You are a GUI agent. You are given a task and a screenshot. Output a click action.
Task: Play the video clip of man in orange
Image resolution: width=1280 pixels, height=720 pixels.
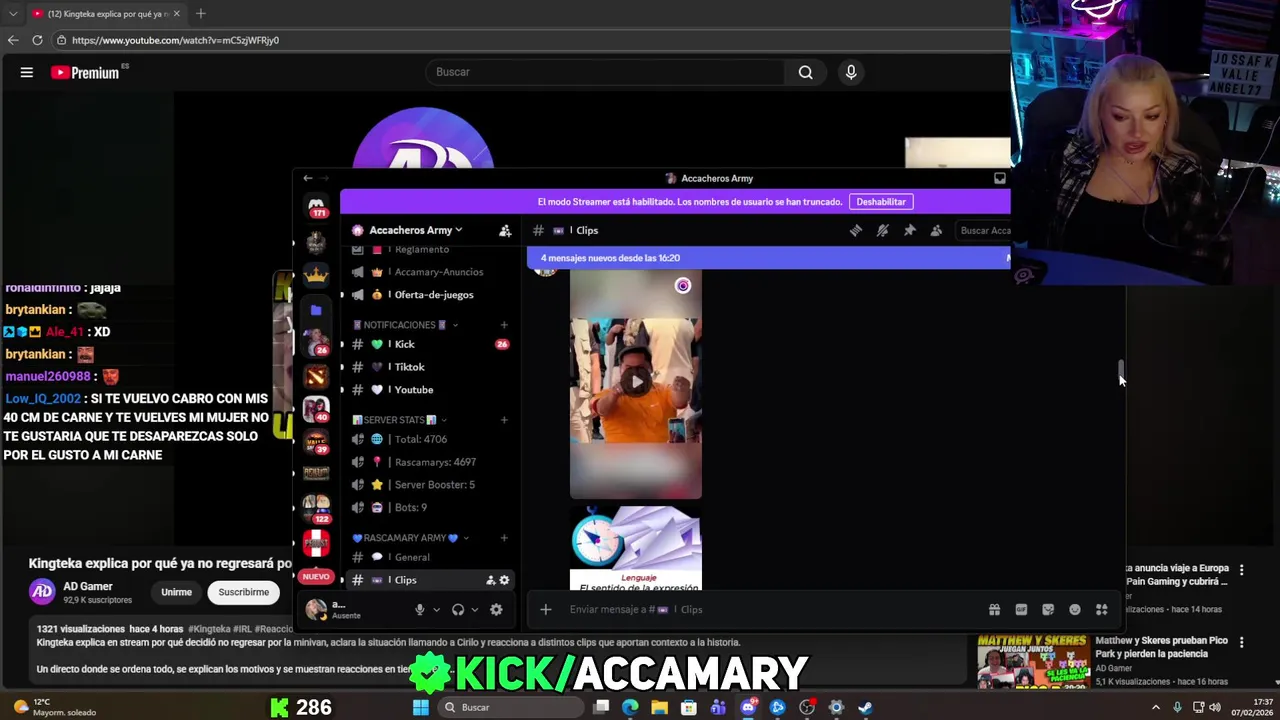(636, 382)
